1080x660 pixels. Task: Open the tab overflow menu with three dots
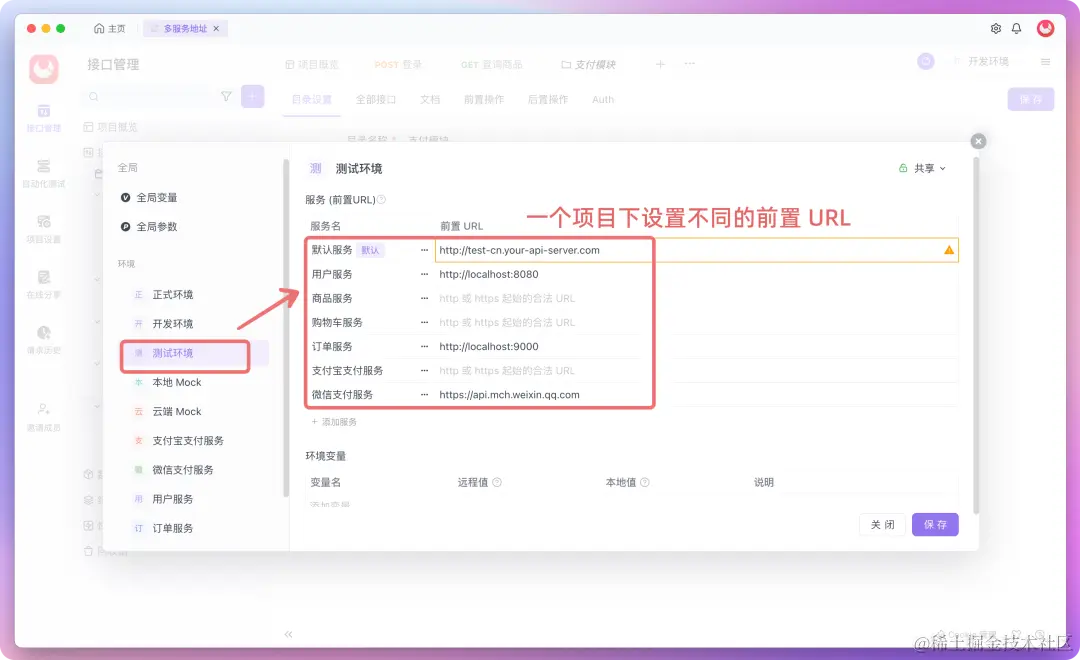(x=687, y=63)
